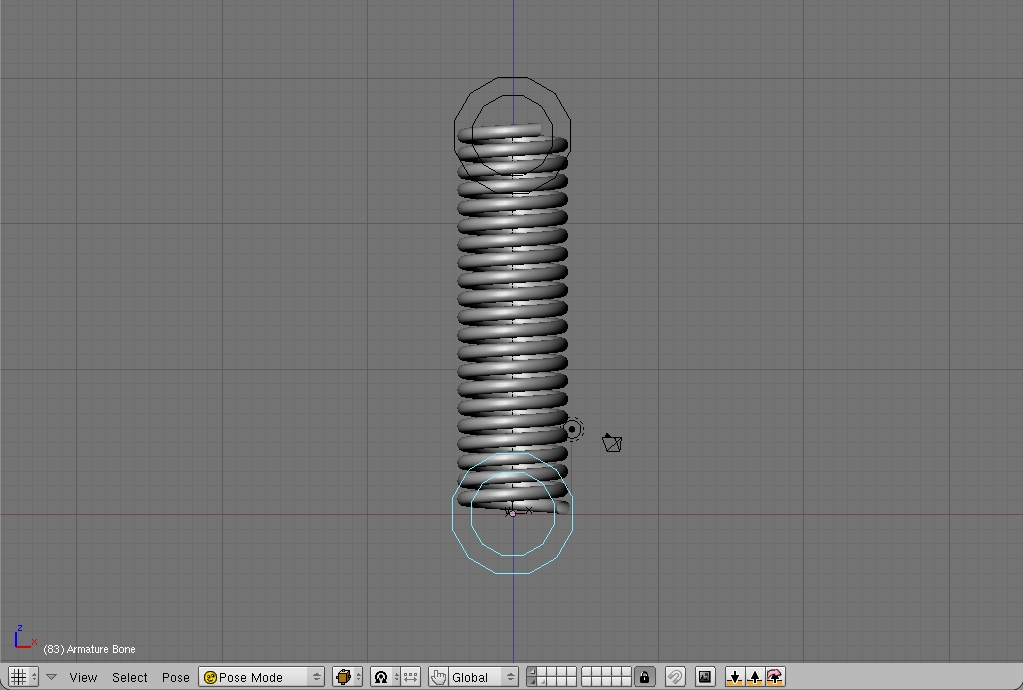Open the Global orientation dropdown
Screen dimensions: 1023x690
(483, 677)
